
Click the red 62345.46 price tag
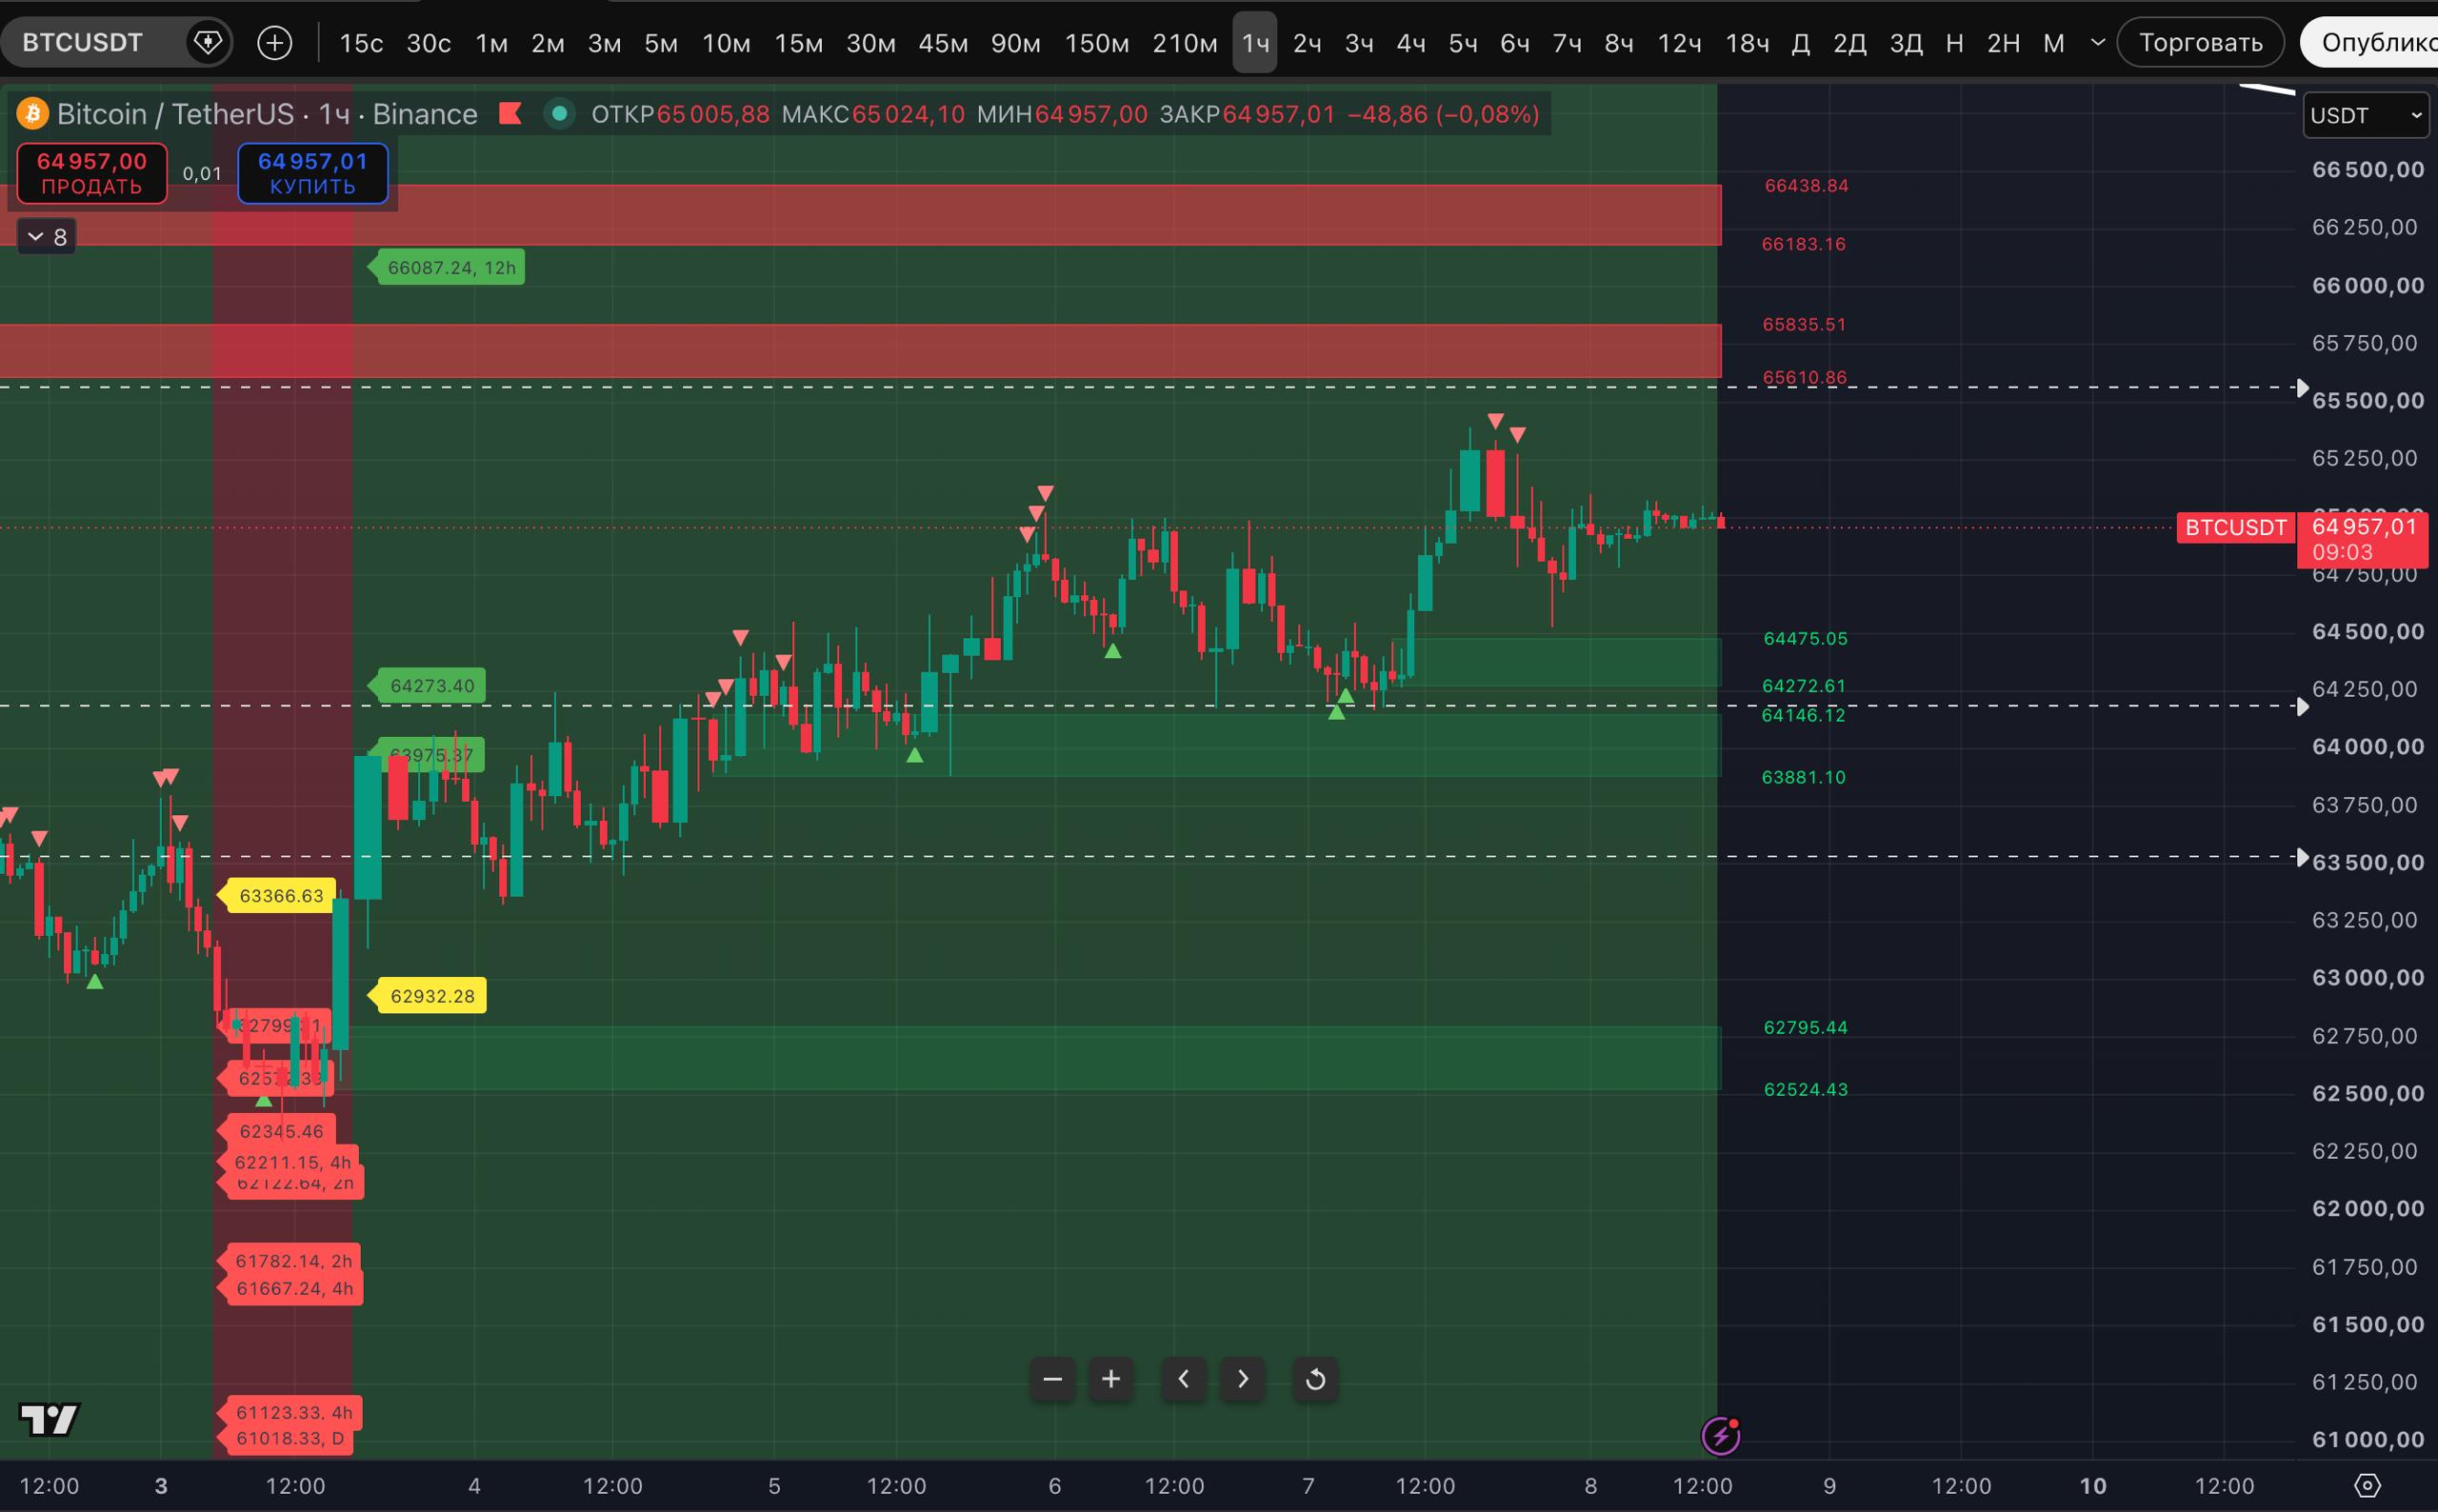[277, 1131]
